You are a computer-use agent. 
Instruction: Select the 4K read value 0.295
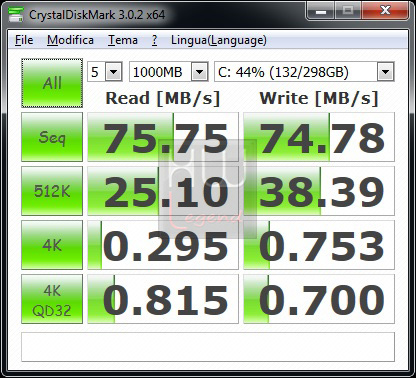(x=163, y=245)
